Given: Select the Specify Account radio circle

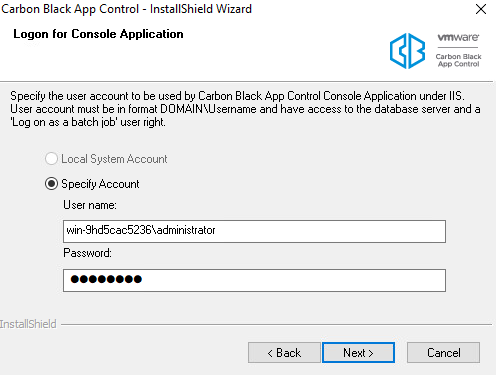Looking at the screenshot, I should pos(51,184).
